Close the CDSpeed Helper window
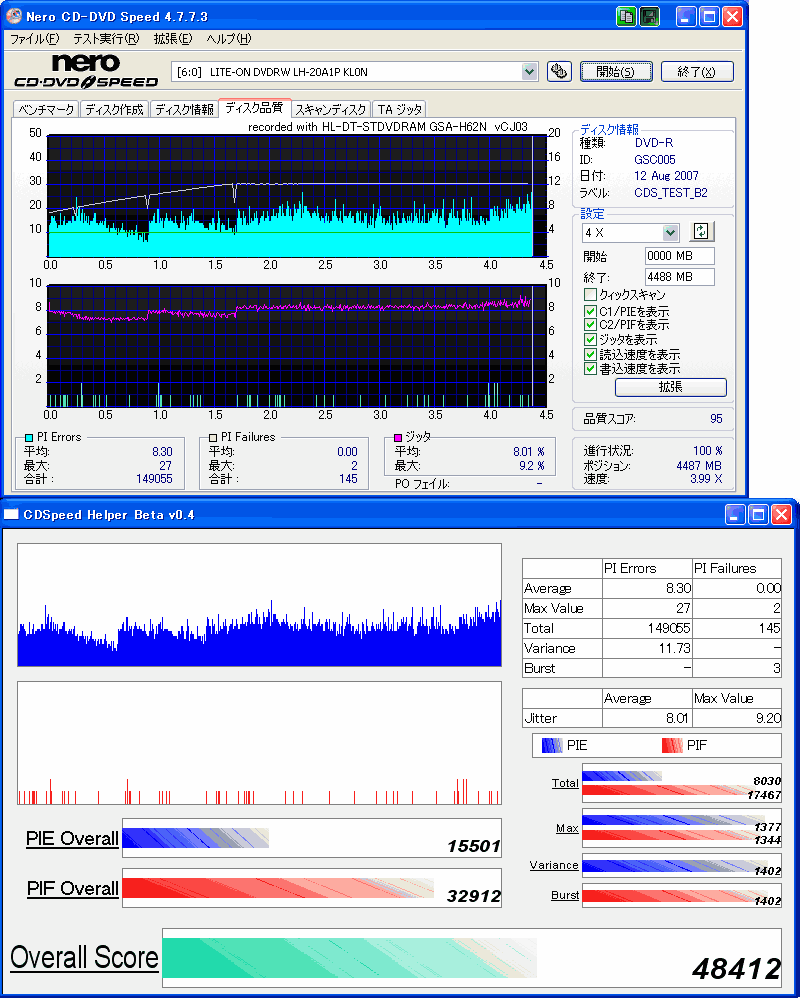This screenshot has height=998, width=800. 781,514
